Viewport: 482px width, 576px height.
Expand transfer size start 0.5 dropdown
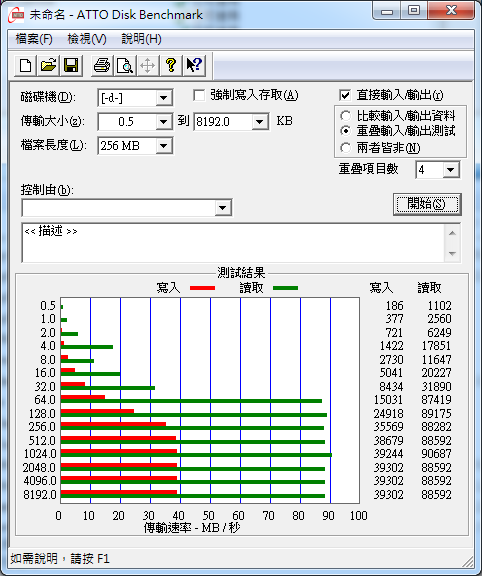163,122
